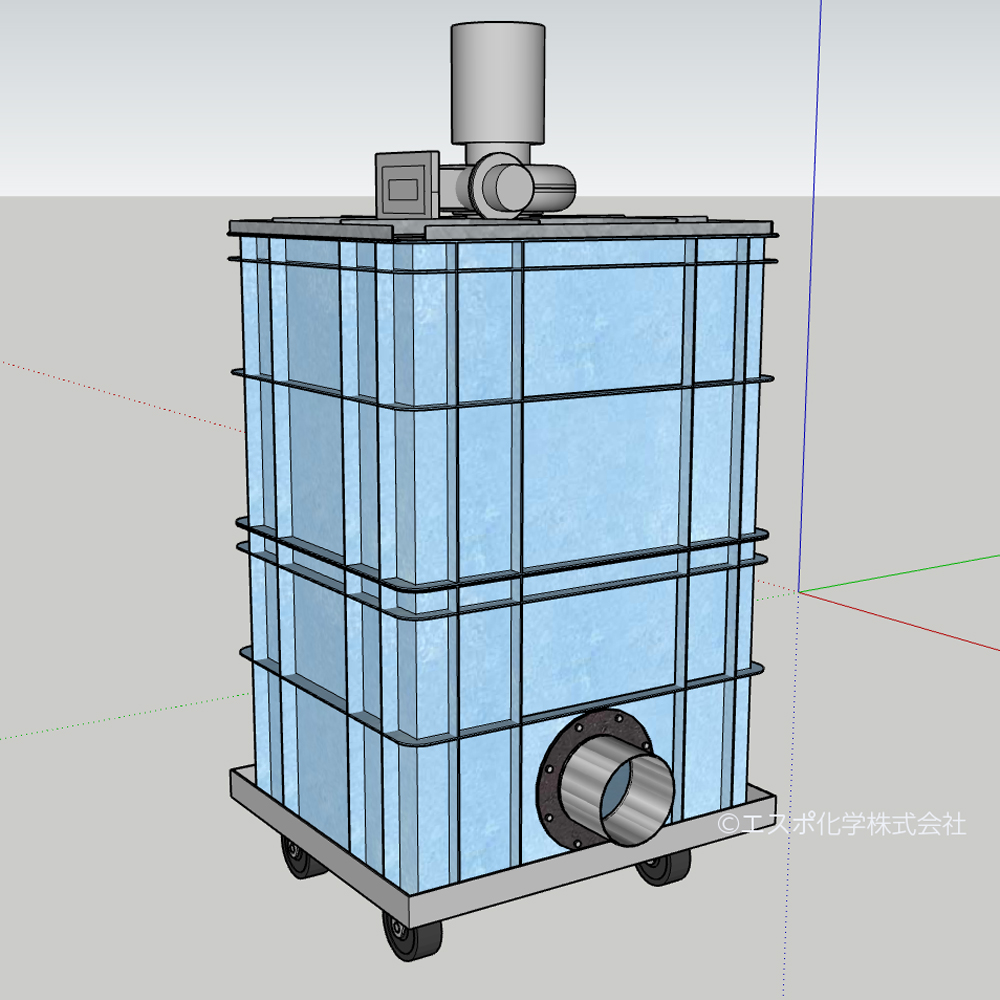Select the tall cylindrical motor on top
Screen dimensions: 1000x1000
pyautogui.click(x=497, y=83)
